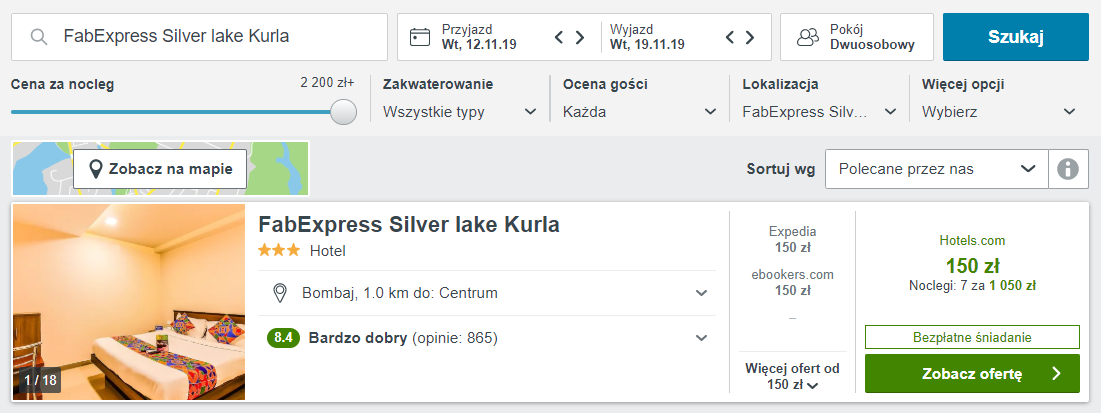Open the Lokalizacja filter dropdown
This screenshot has width=1101, height=413.
tap(820, 112)
